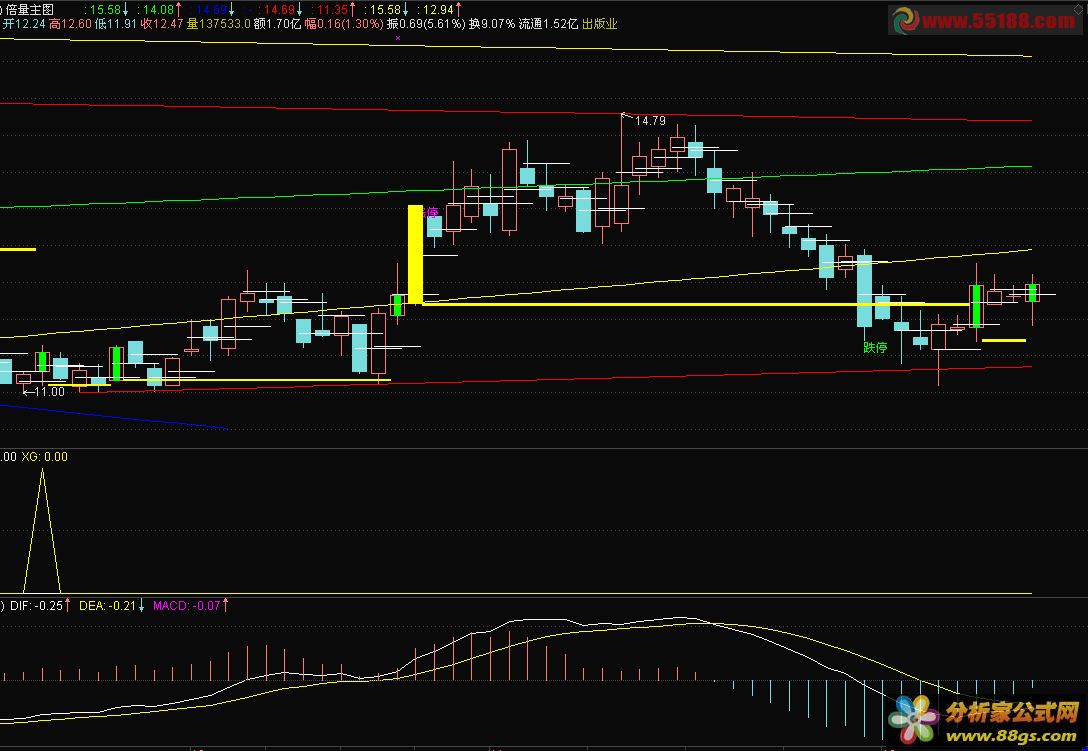Screen dimensions: 1088x751
Task: Click the closing price 收12.47
Action: point(162,24)
